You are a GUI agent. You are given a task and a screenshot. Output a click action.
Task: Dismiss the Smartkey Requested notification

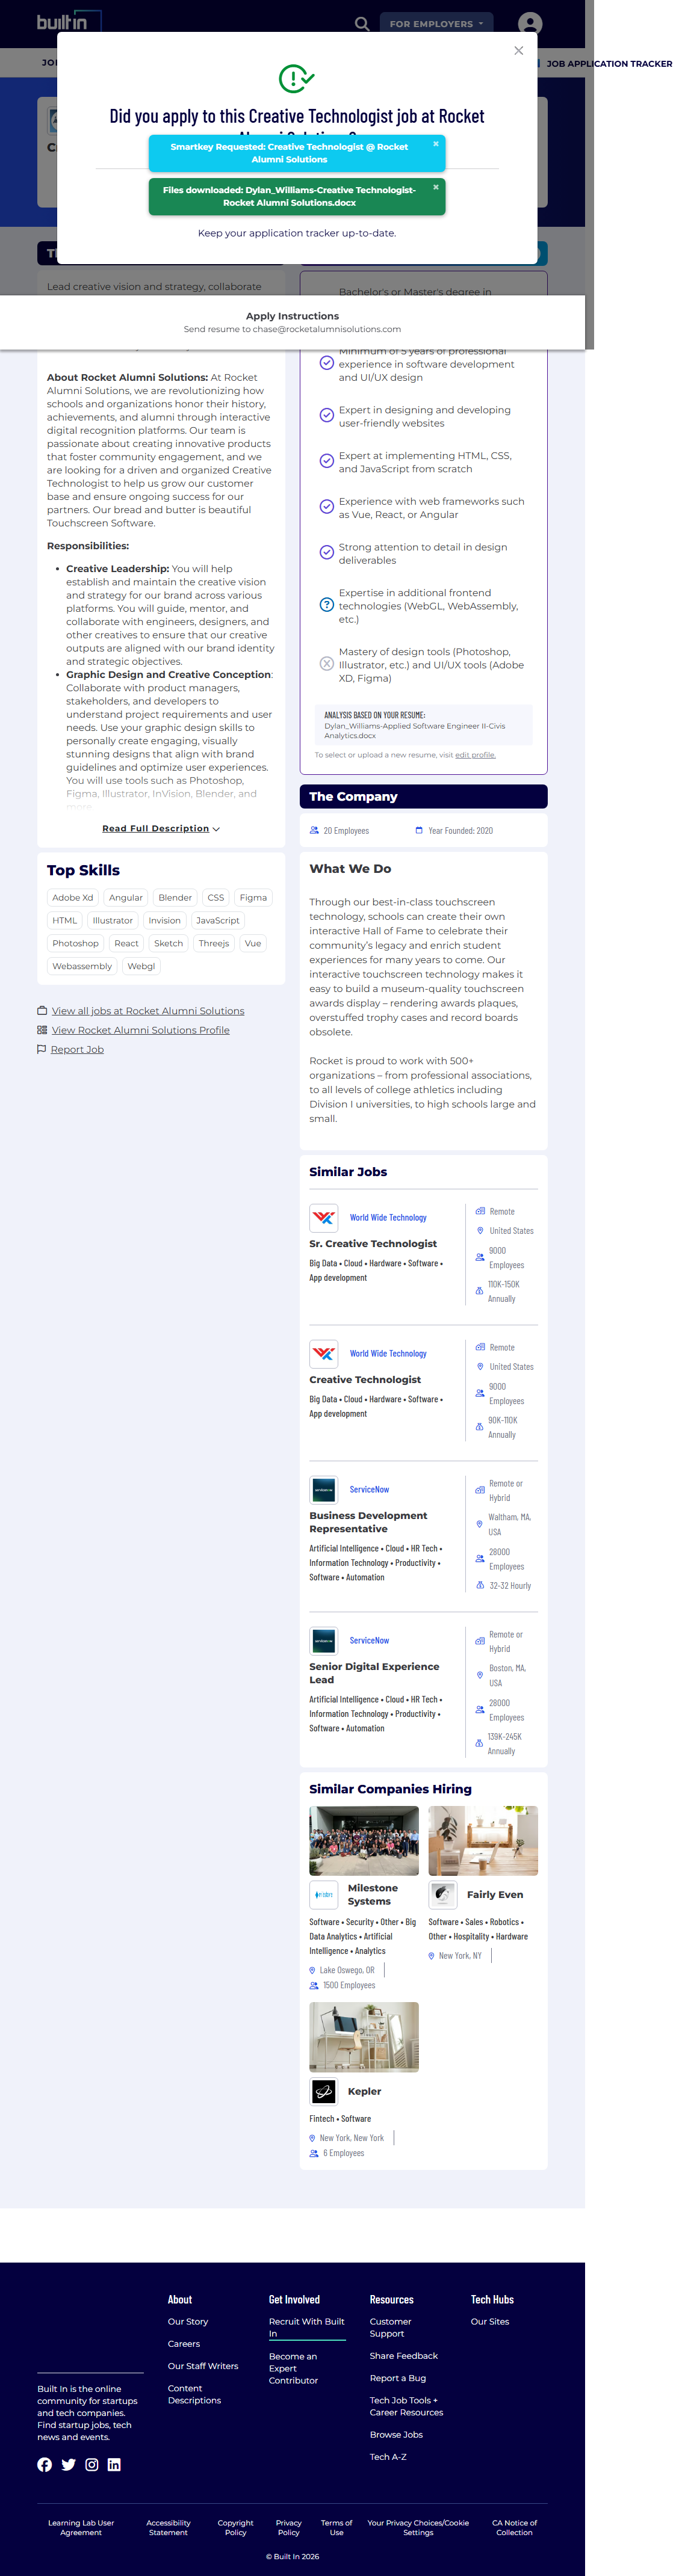436,144
